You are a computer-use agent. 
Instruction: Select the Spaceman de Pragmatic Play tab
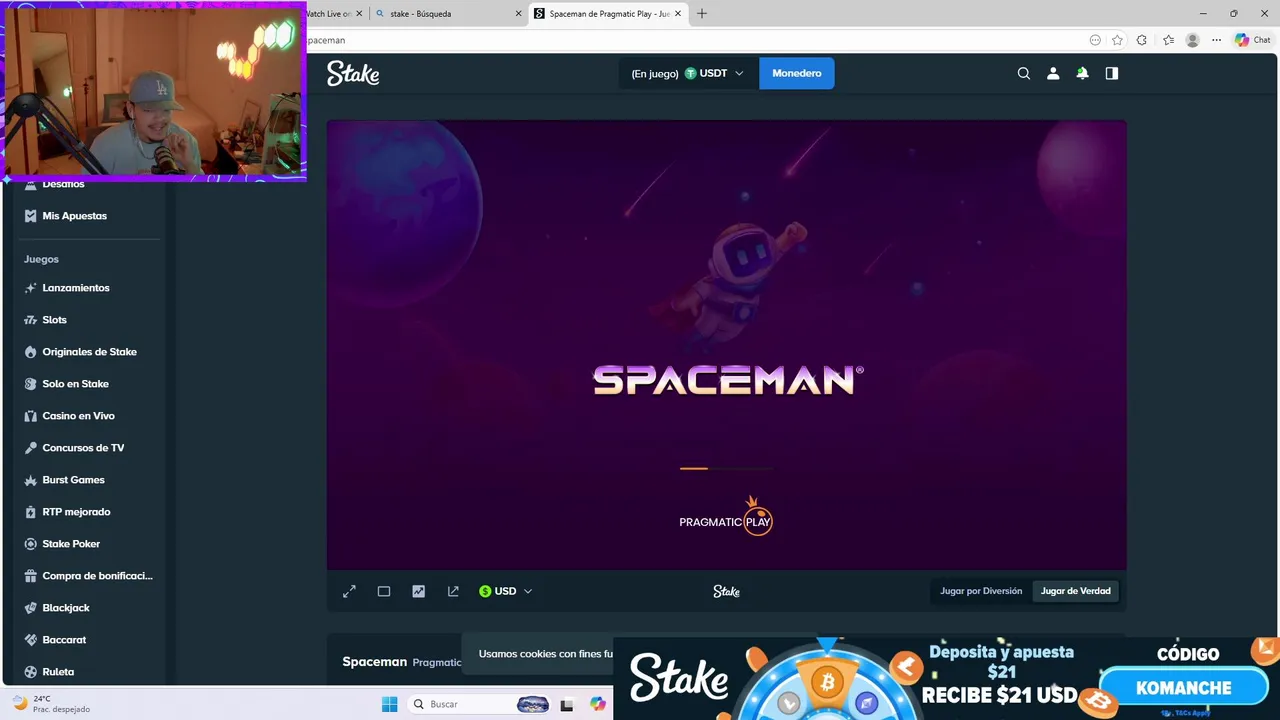(608, 14)
